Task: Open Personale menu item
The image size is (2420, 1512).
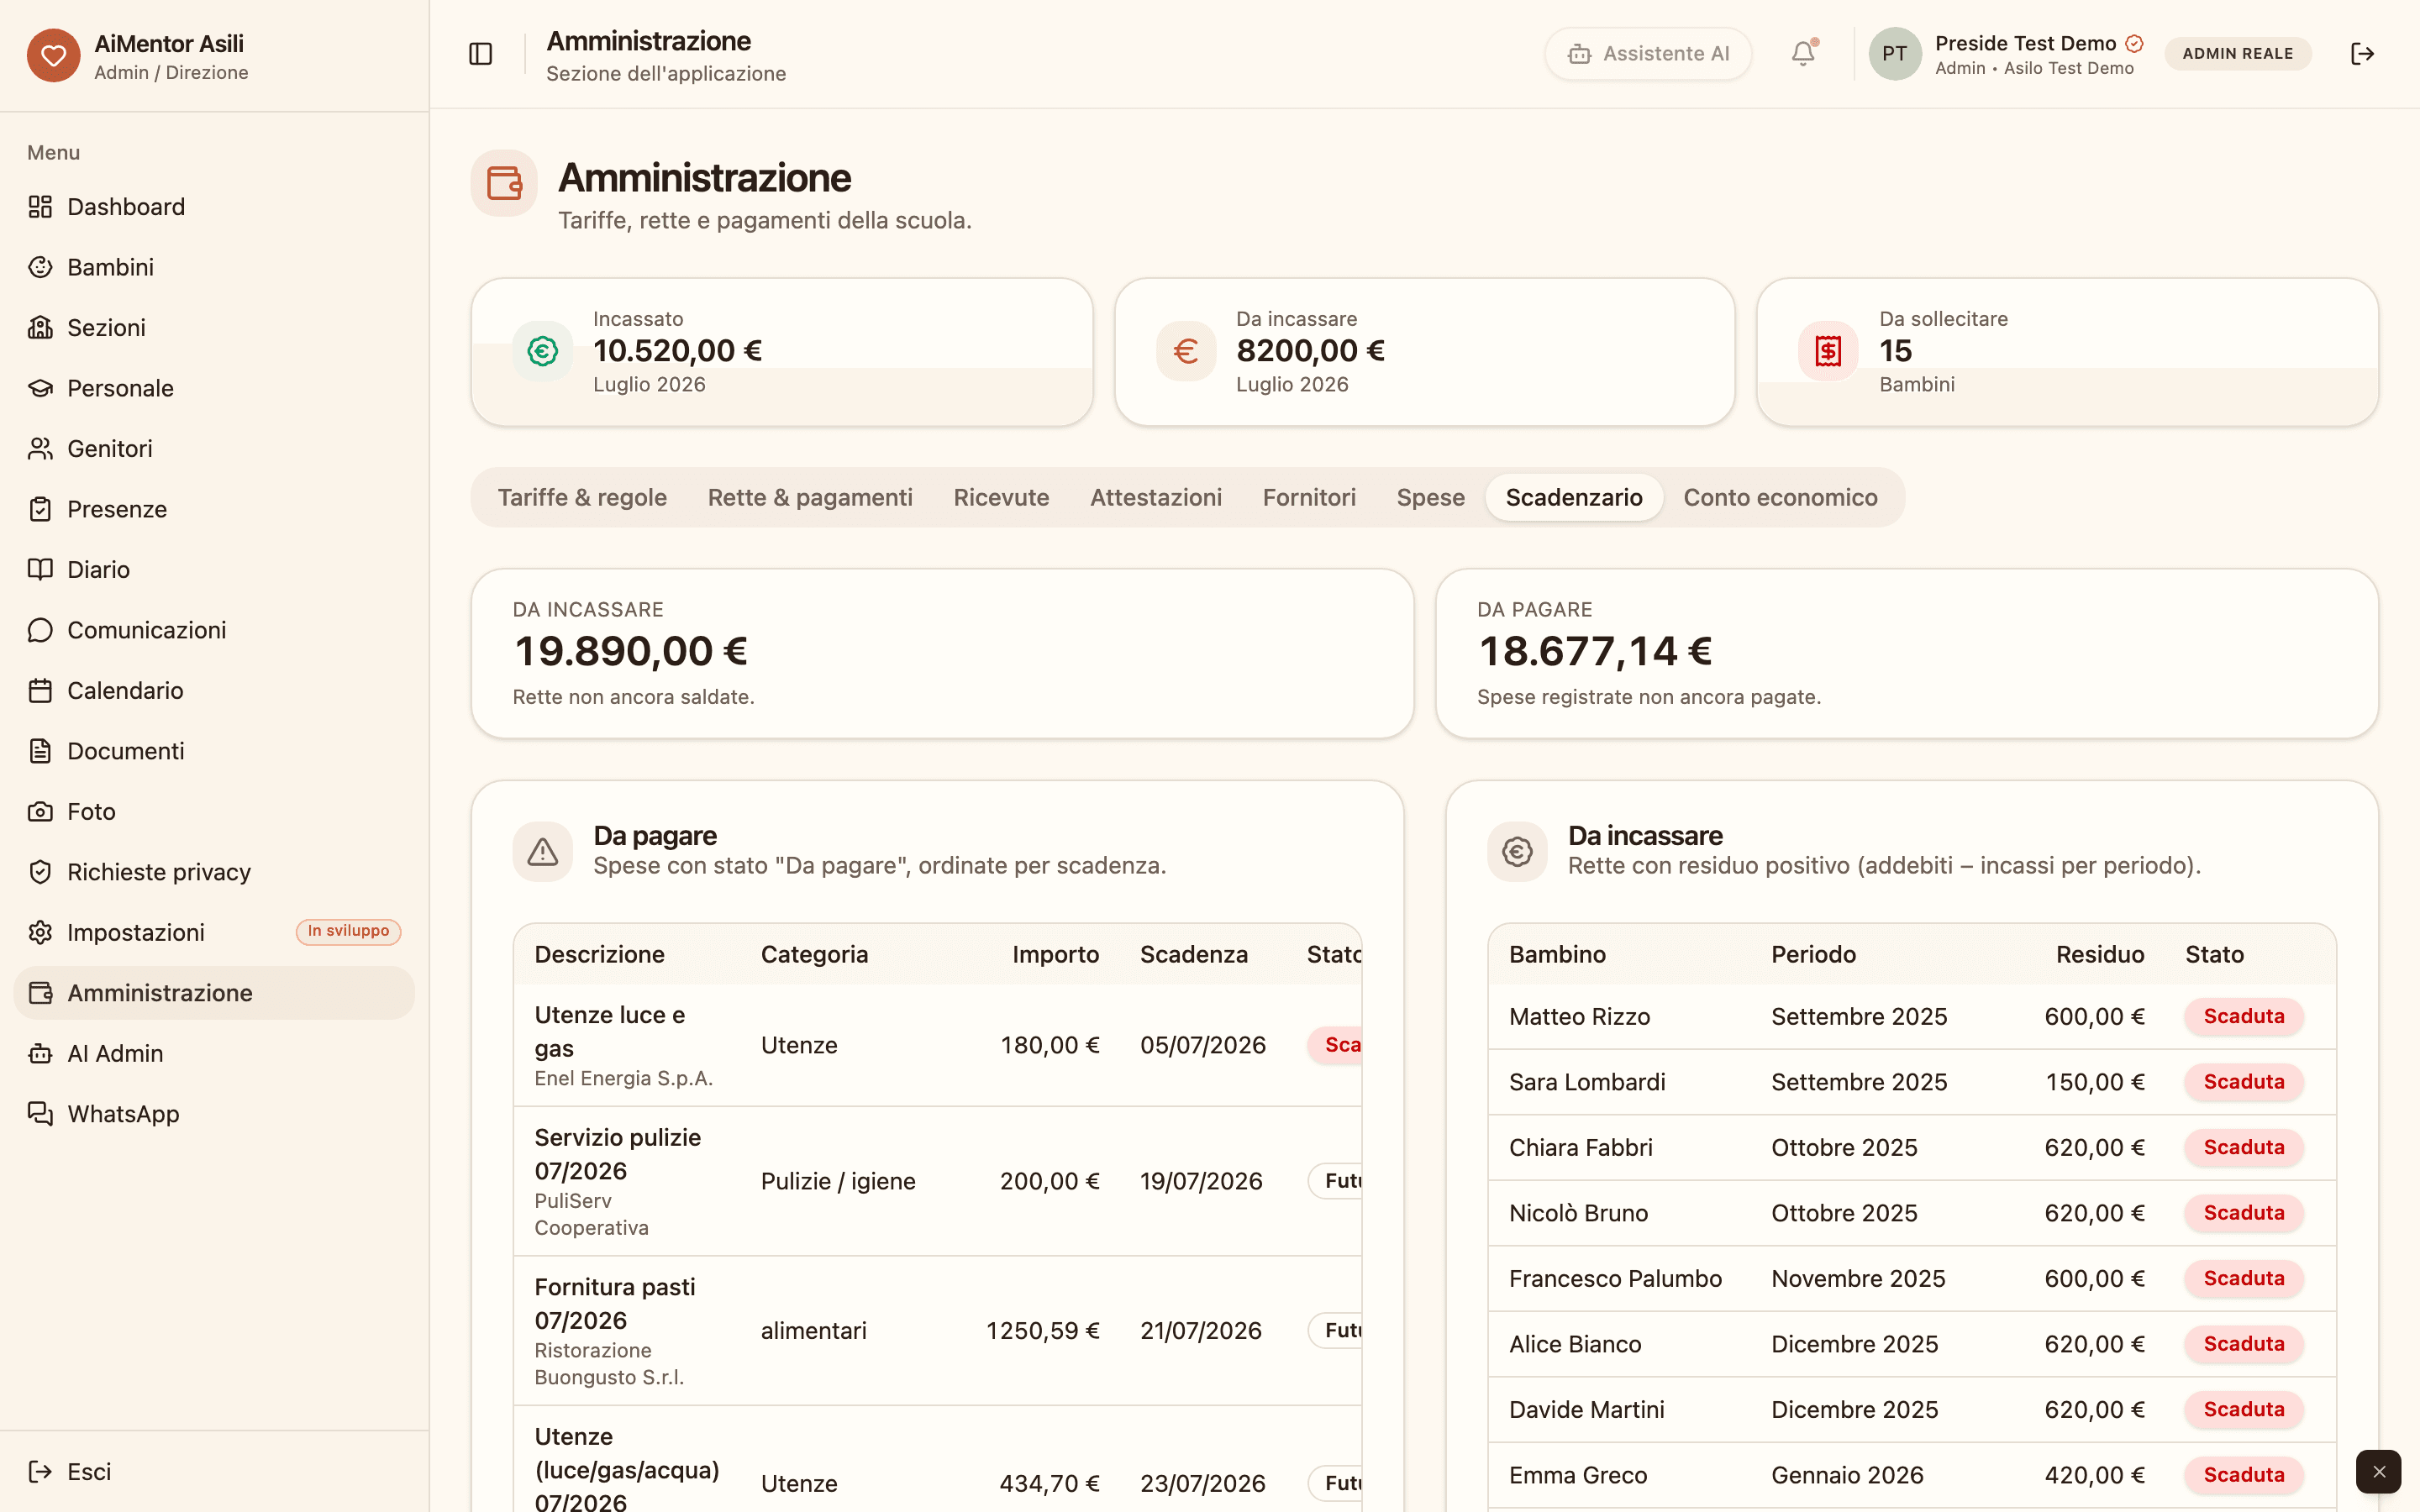Action: tap(214, 388)
